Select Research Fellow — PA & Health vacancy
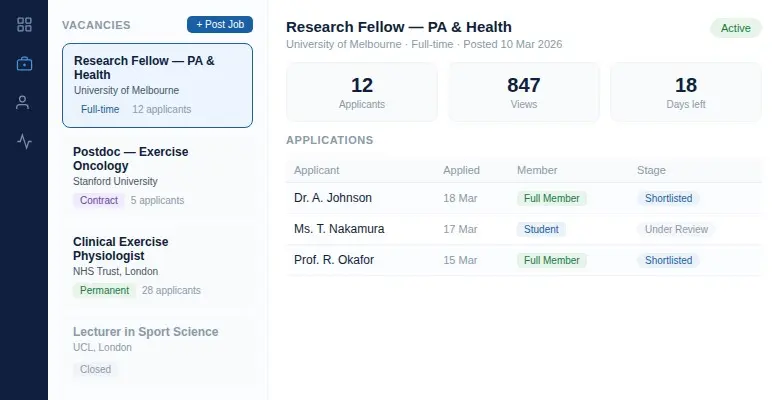780x400 pixels. 157,86
